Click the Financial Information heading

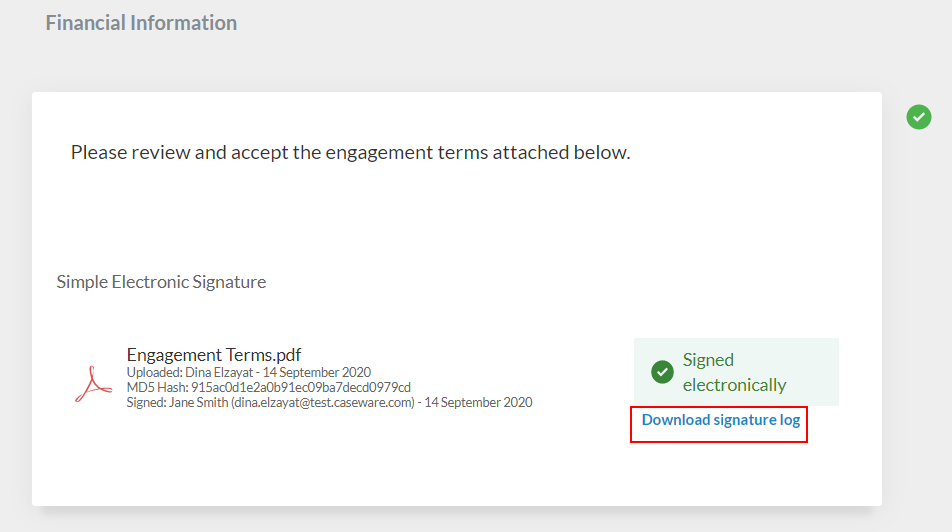point(141,22)
